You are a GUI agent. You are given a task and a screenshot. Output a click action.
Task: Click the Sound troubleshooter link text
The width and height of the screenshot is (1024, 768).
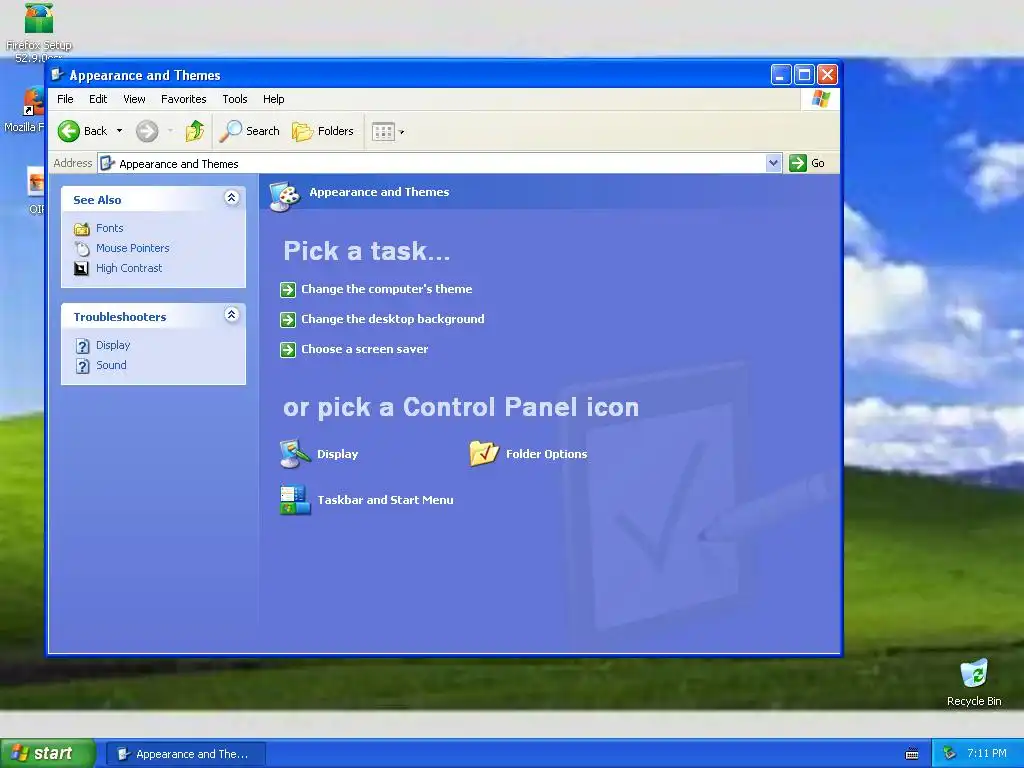[x=111, y=366]
